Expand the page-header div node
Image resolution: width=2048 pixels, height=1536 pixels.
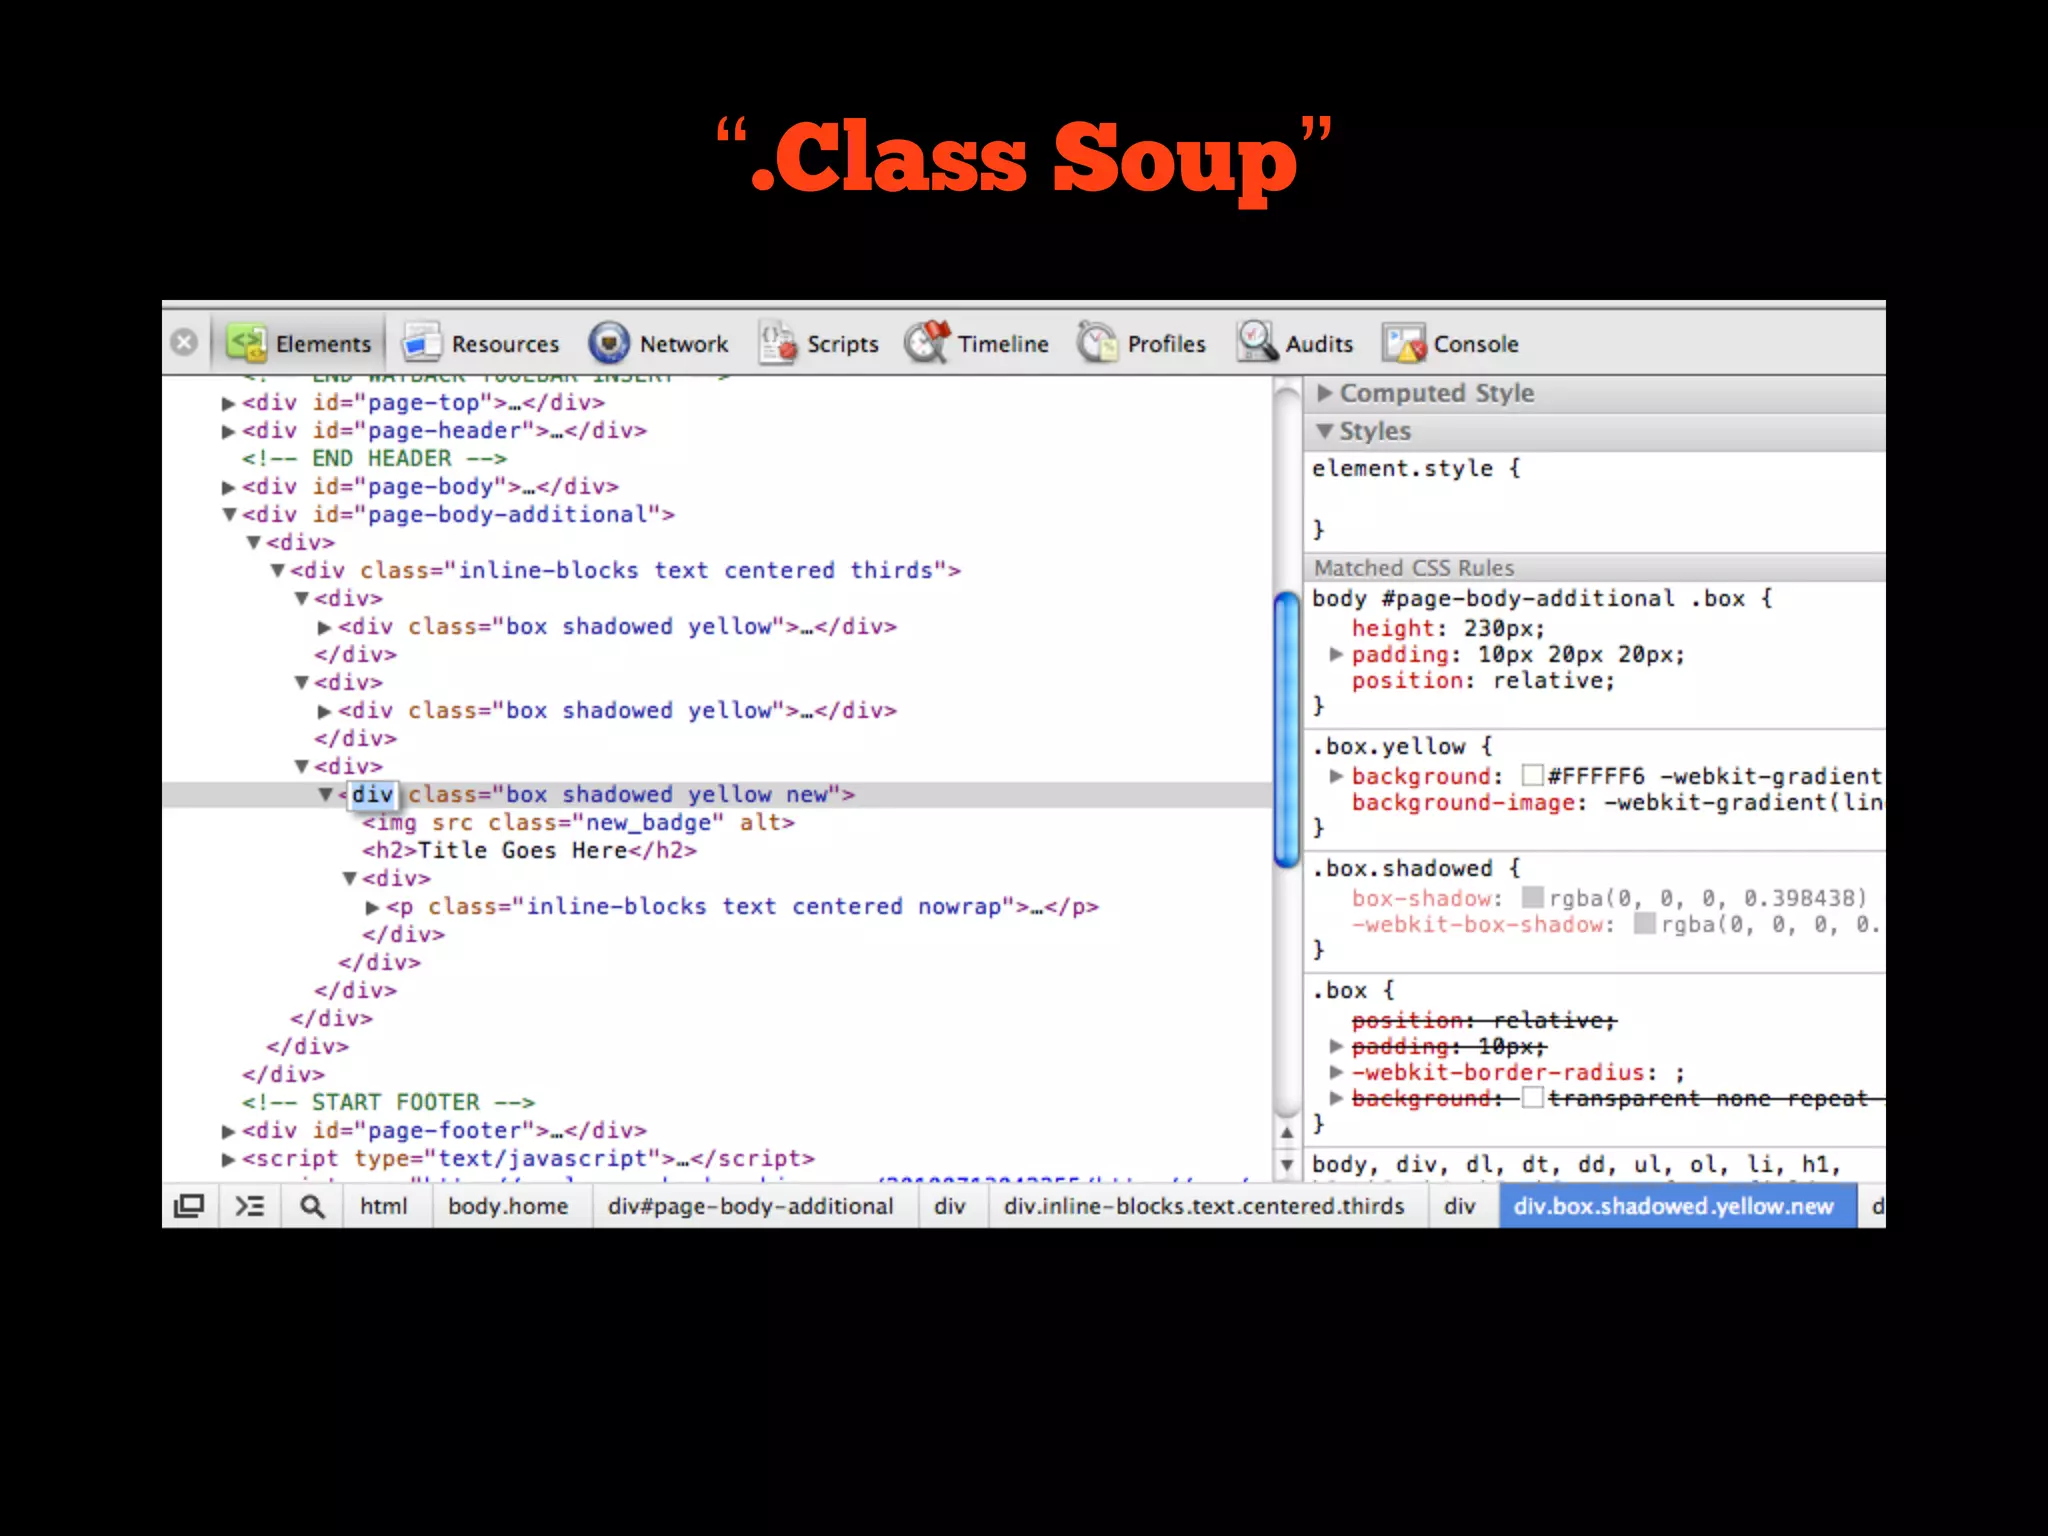tap(228, 432)
